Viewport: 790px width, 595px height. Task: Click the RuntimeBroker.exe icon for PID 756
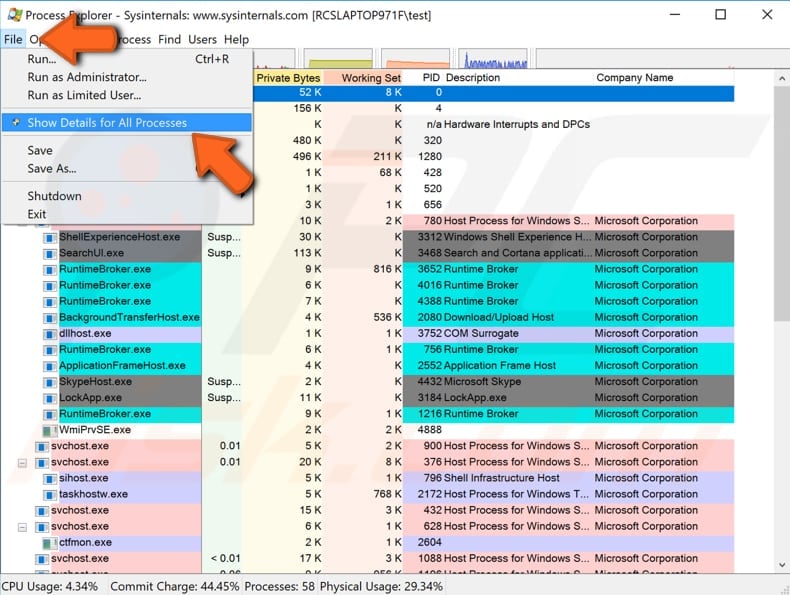tap(49, 351)
